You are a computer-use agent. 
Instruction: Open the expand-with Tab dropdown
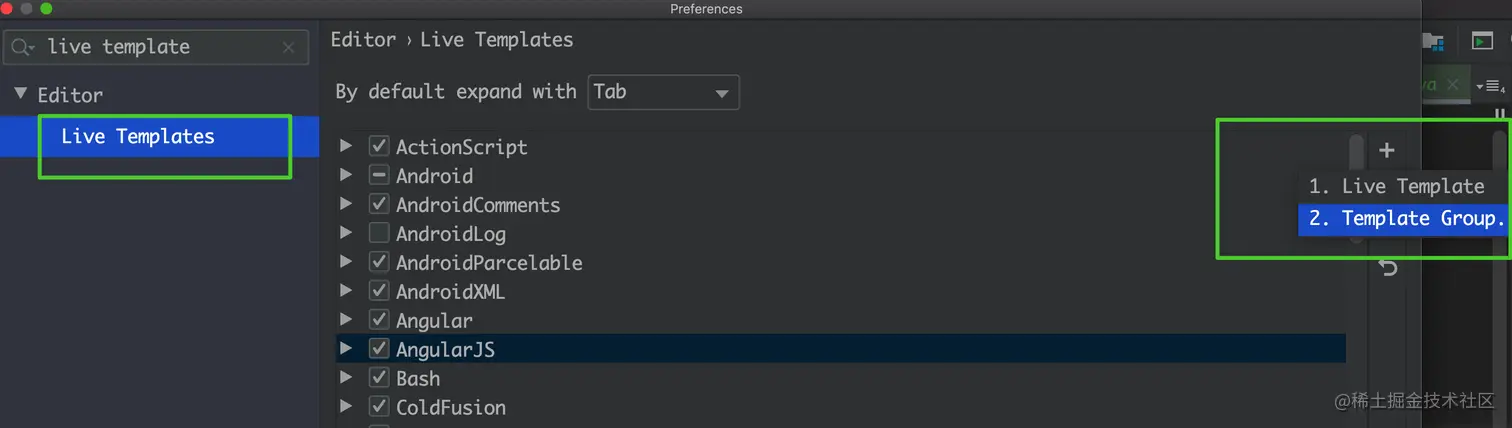pos(664,92)
